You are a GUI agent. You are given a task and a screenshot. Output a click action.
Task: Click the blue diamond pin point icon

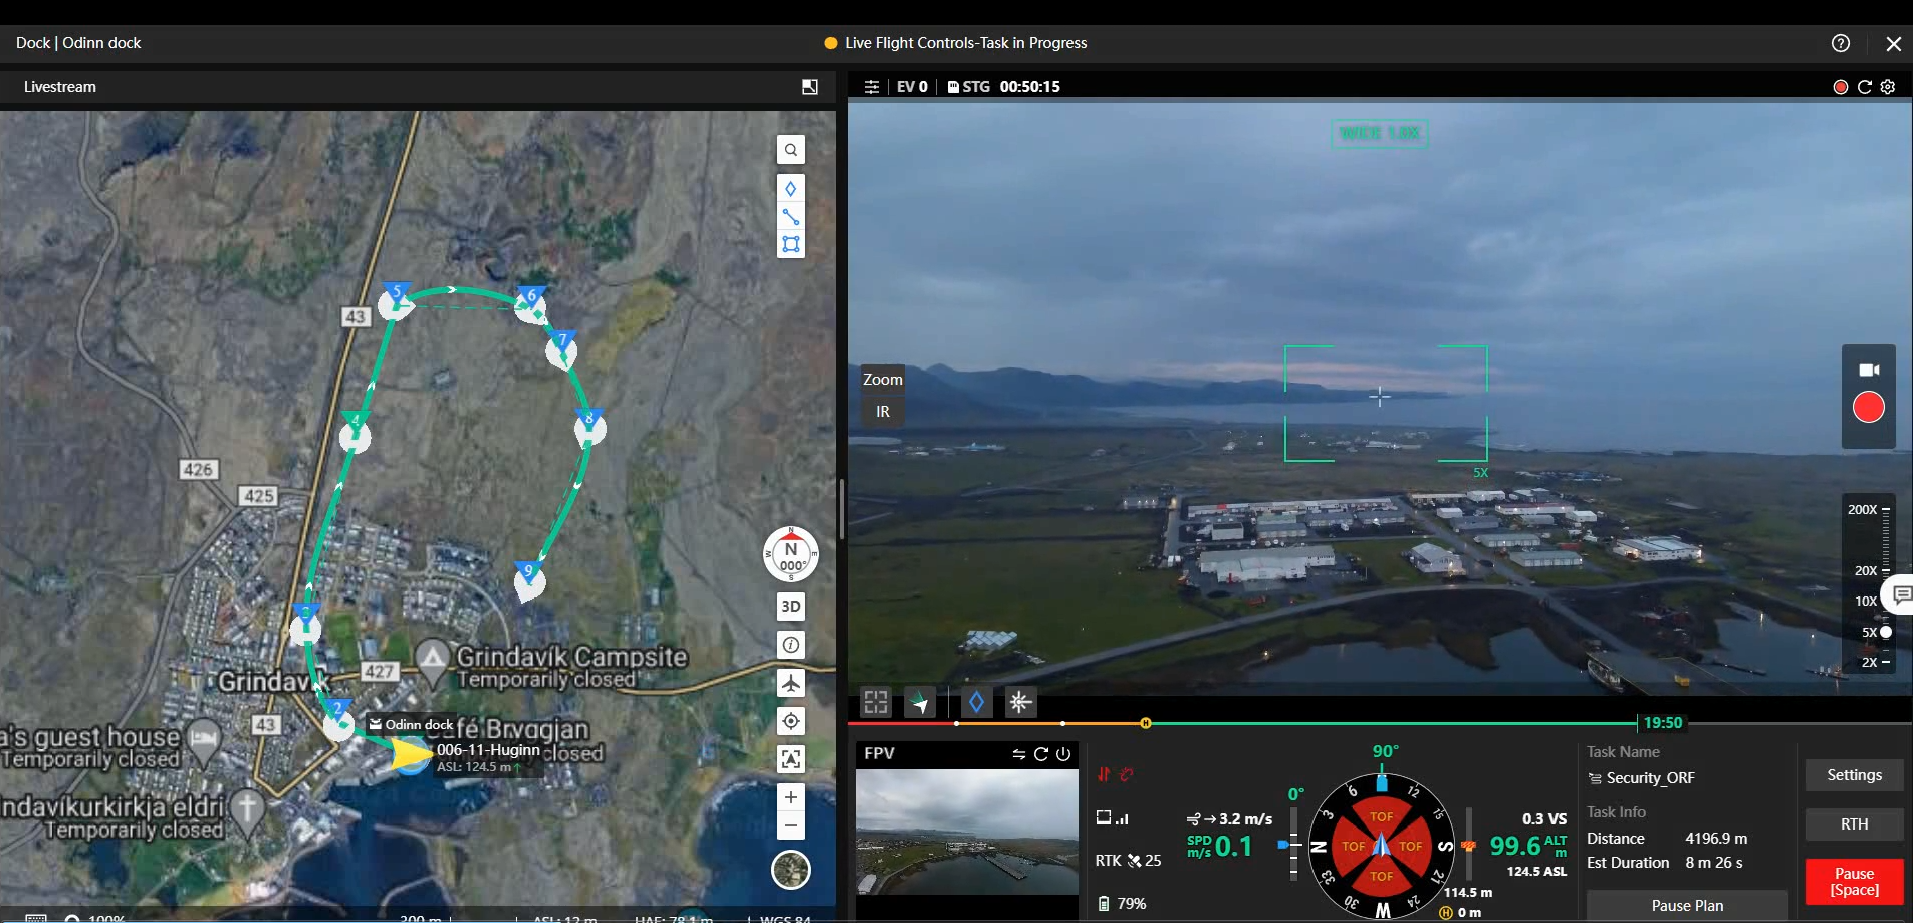[976, 702]
